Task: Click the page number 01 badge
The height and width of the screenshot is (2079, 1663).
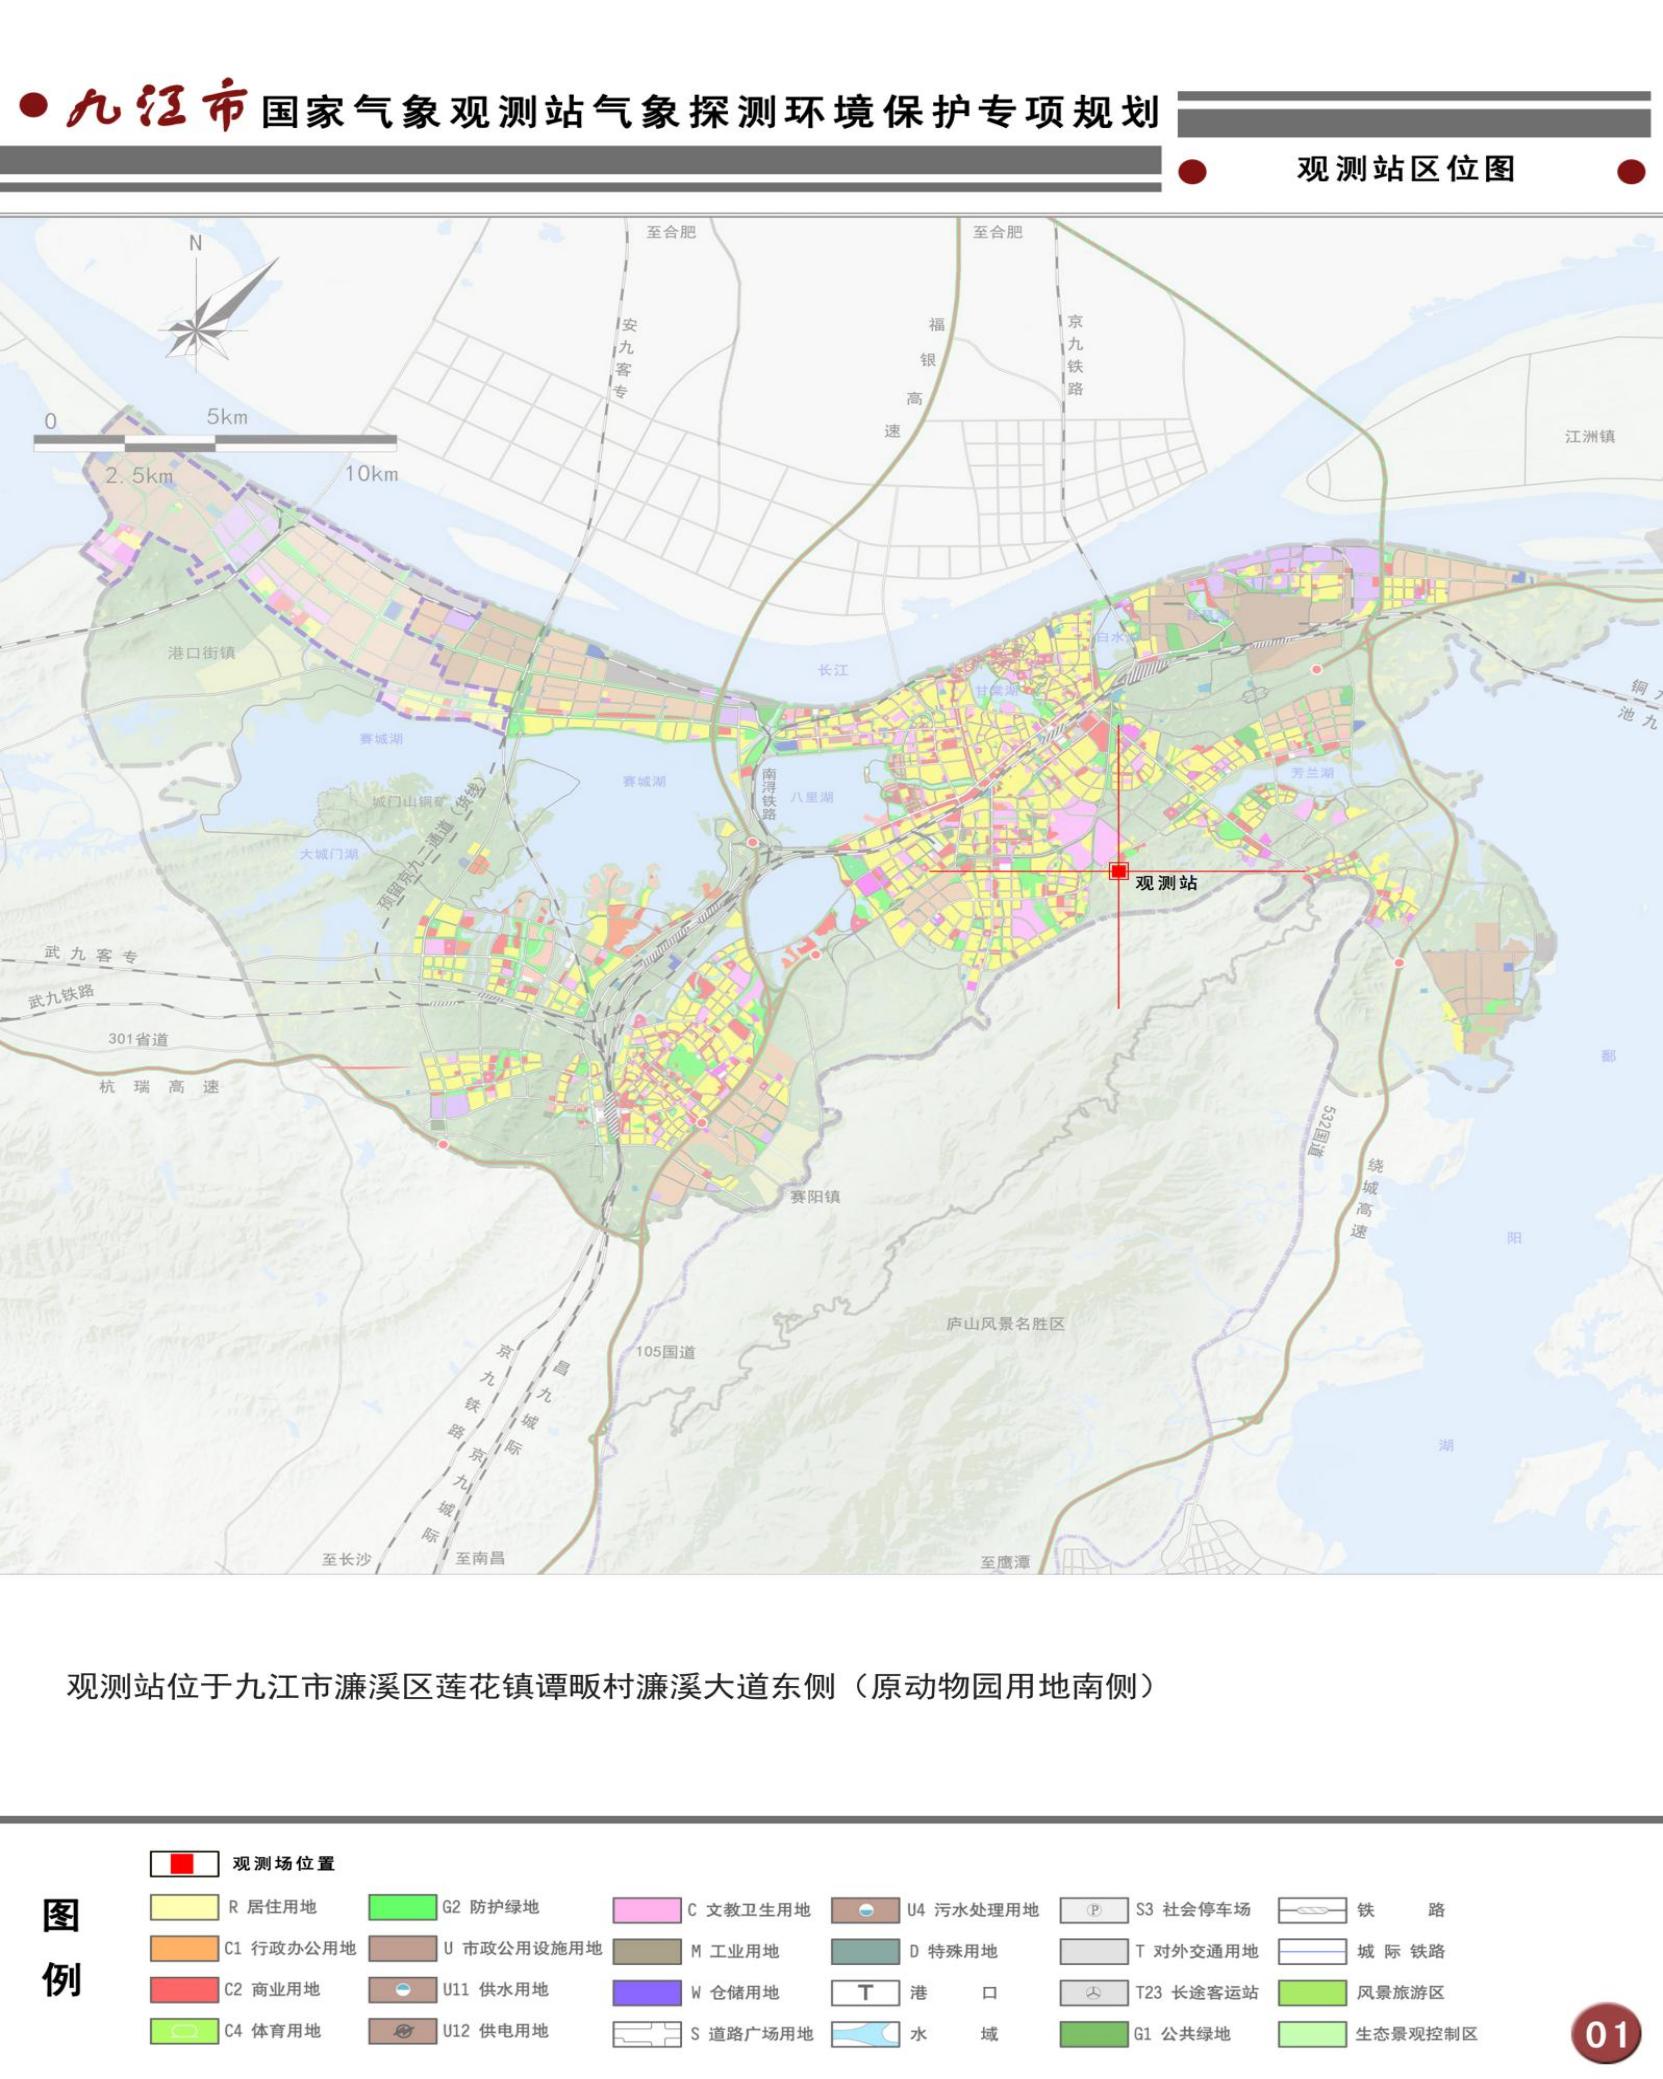Action: [1606, 2034]
